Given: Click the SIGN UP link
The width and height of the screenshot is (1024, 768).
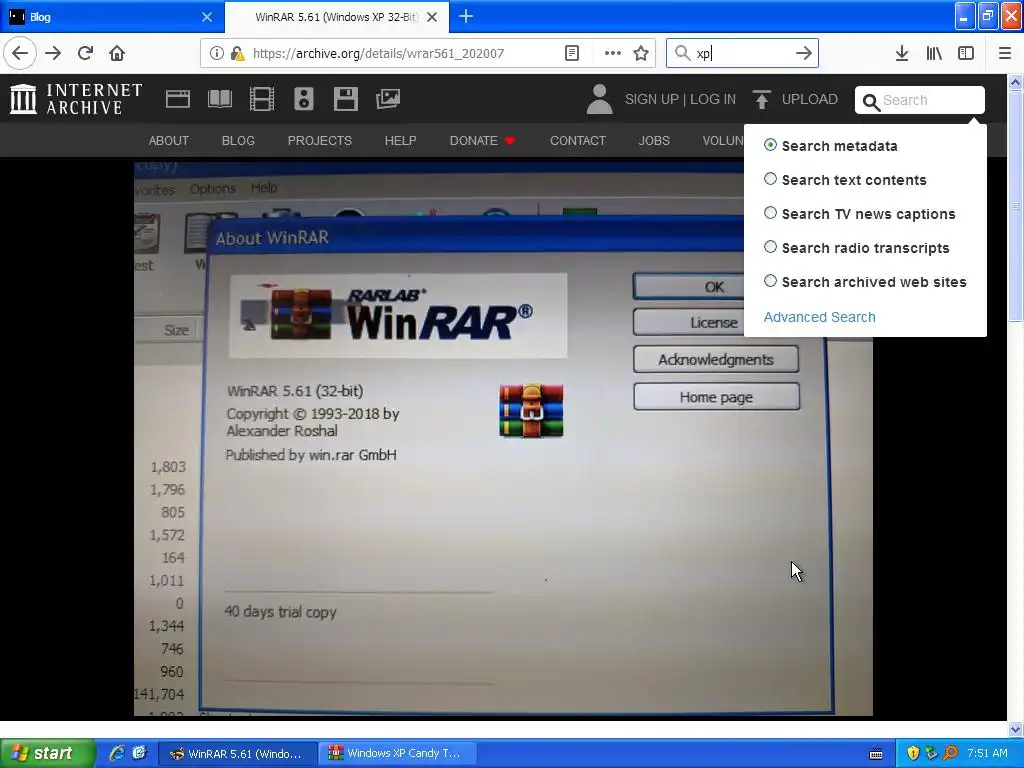Looking at the screenshot, I should click(x=652, y=99).
